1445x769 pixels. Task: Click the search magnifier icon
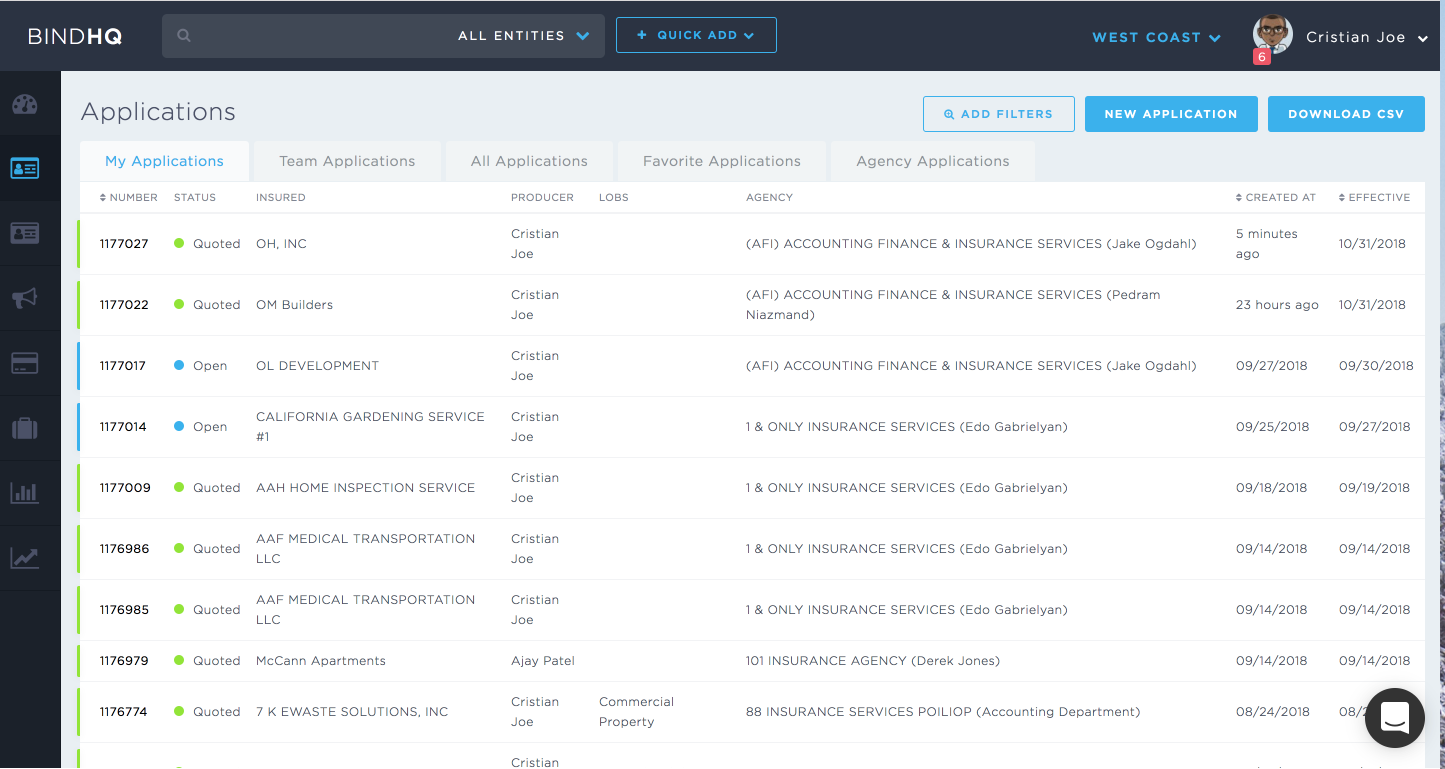click(x=184, y=35)
